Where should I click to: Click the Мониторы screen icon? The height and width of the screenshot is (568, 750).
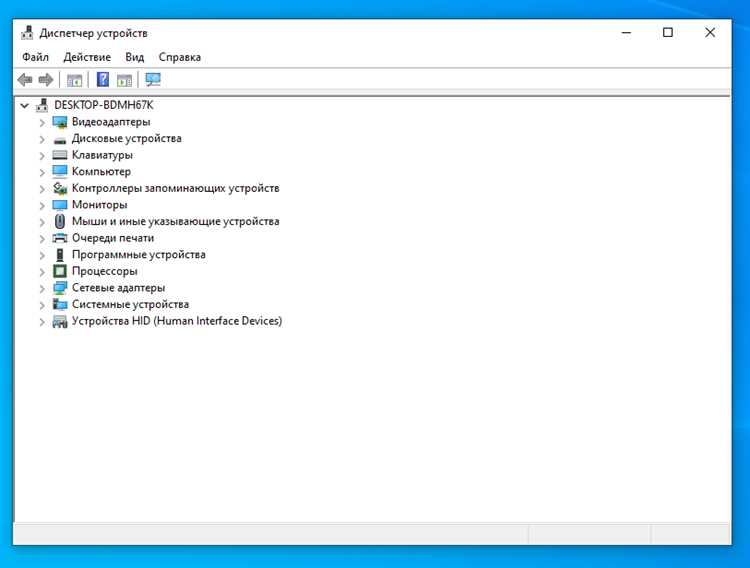pyautogui.click(x=60, y=205)
